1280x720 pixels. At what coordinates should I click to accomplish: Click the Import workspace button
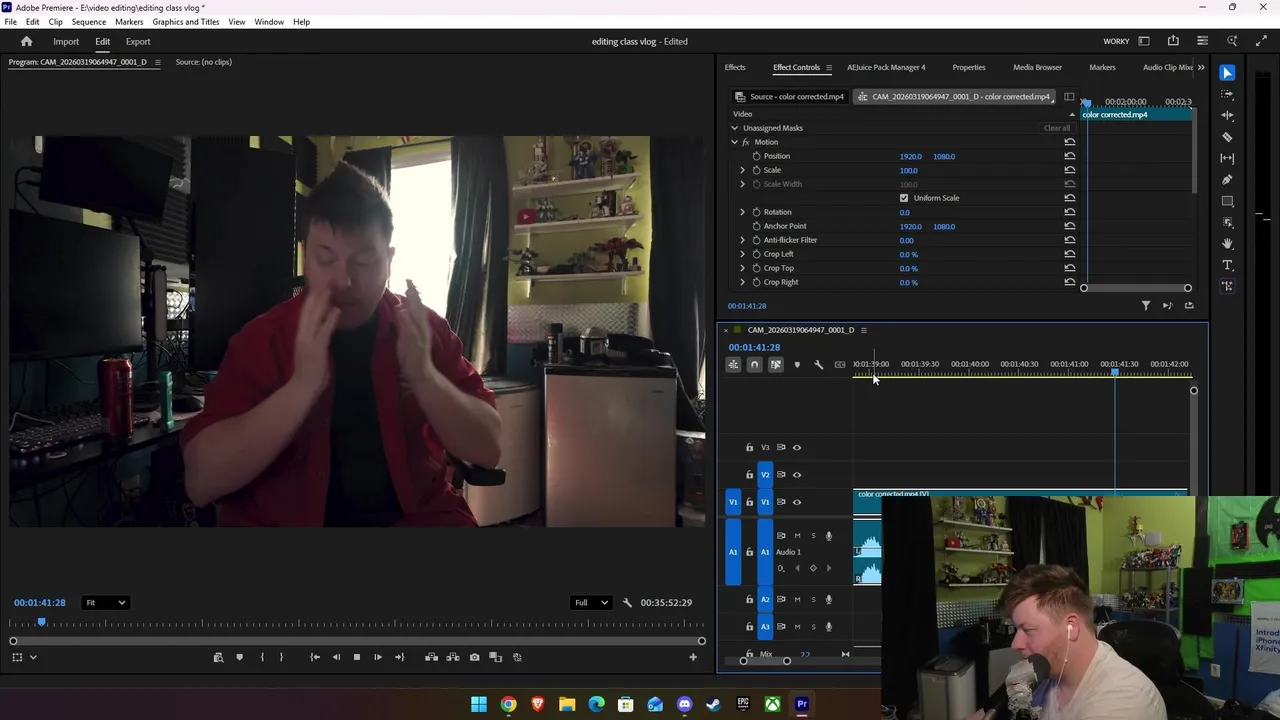[66, 42]
